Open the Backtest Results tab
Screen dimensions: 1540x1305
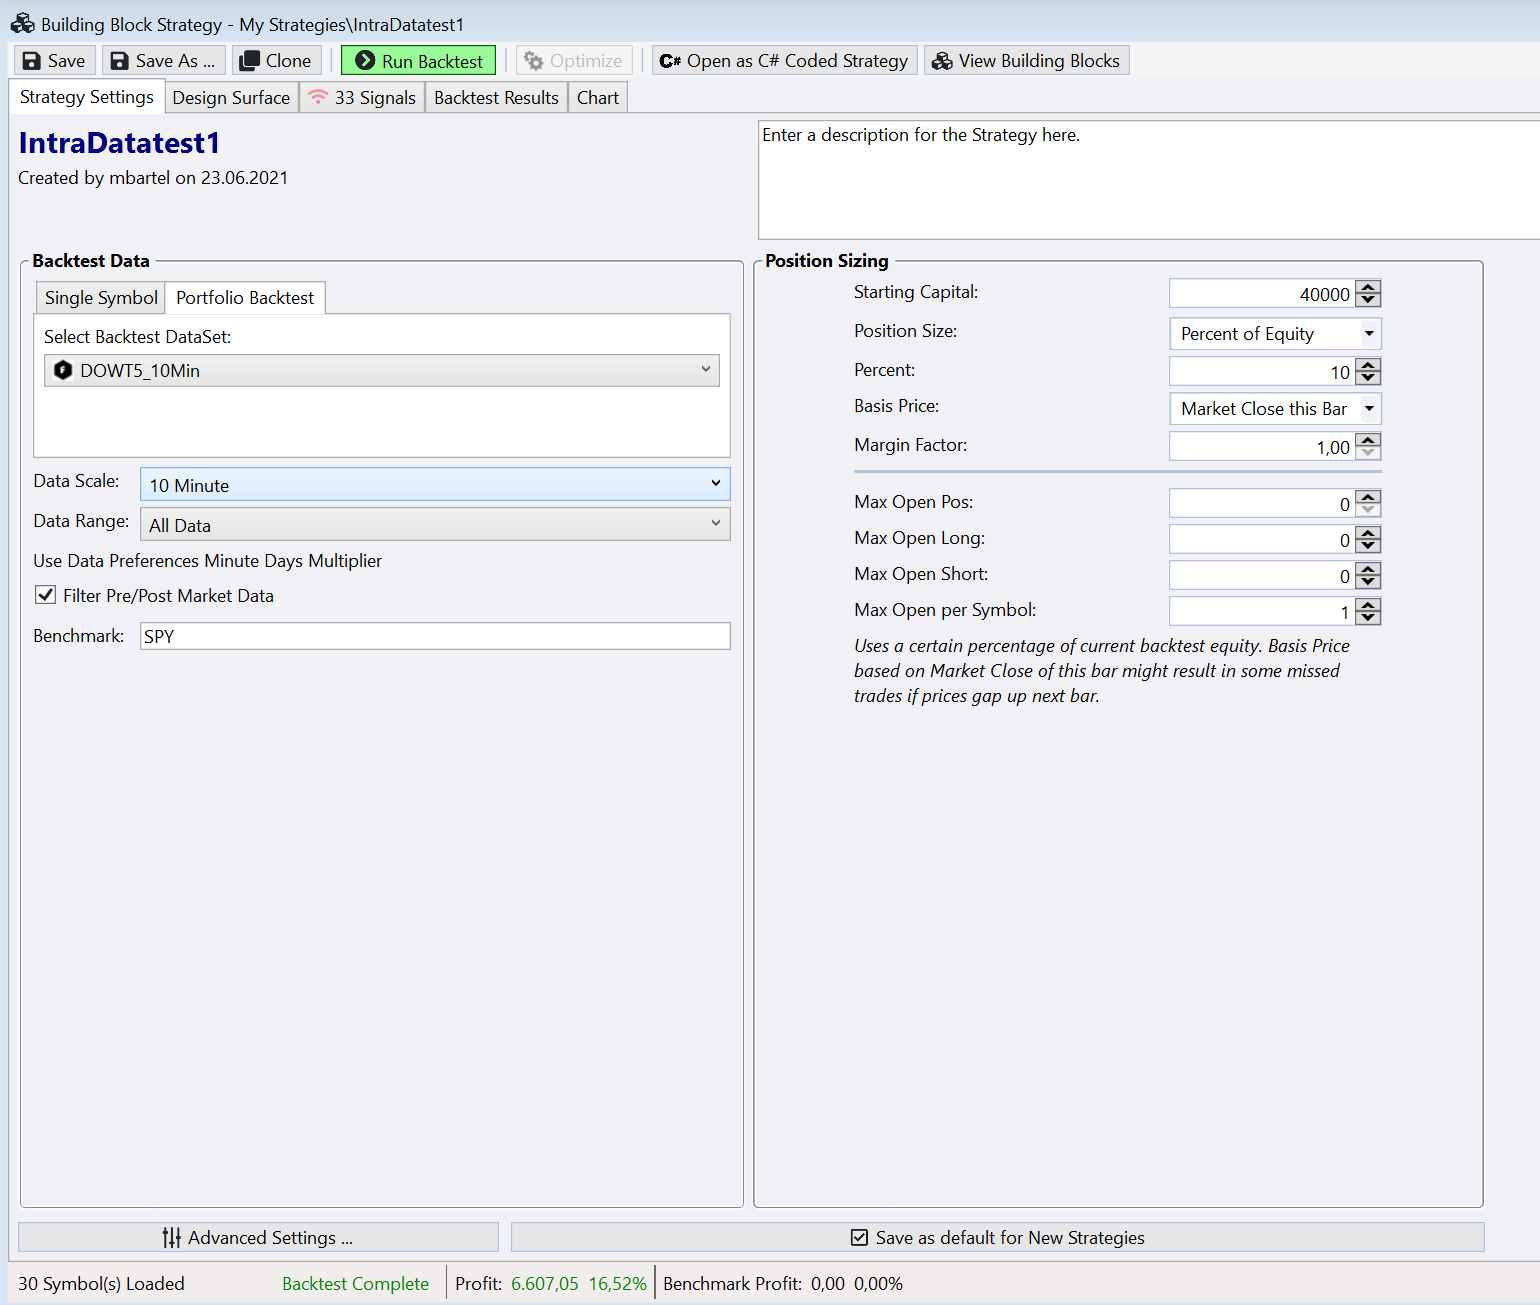pyautogui.click(x=496, y=97)
